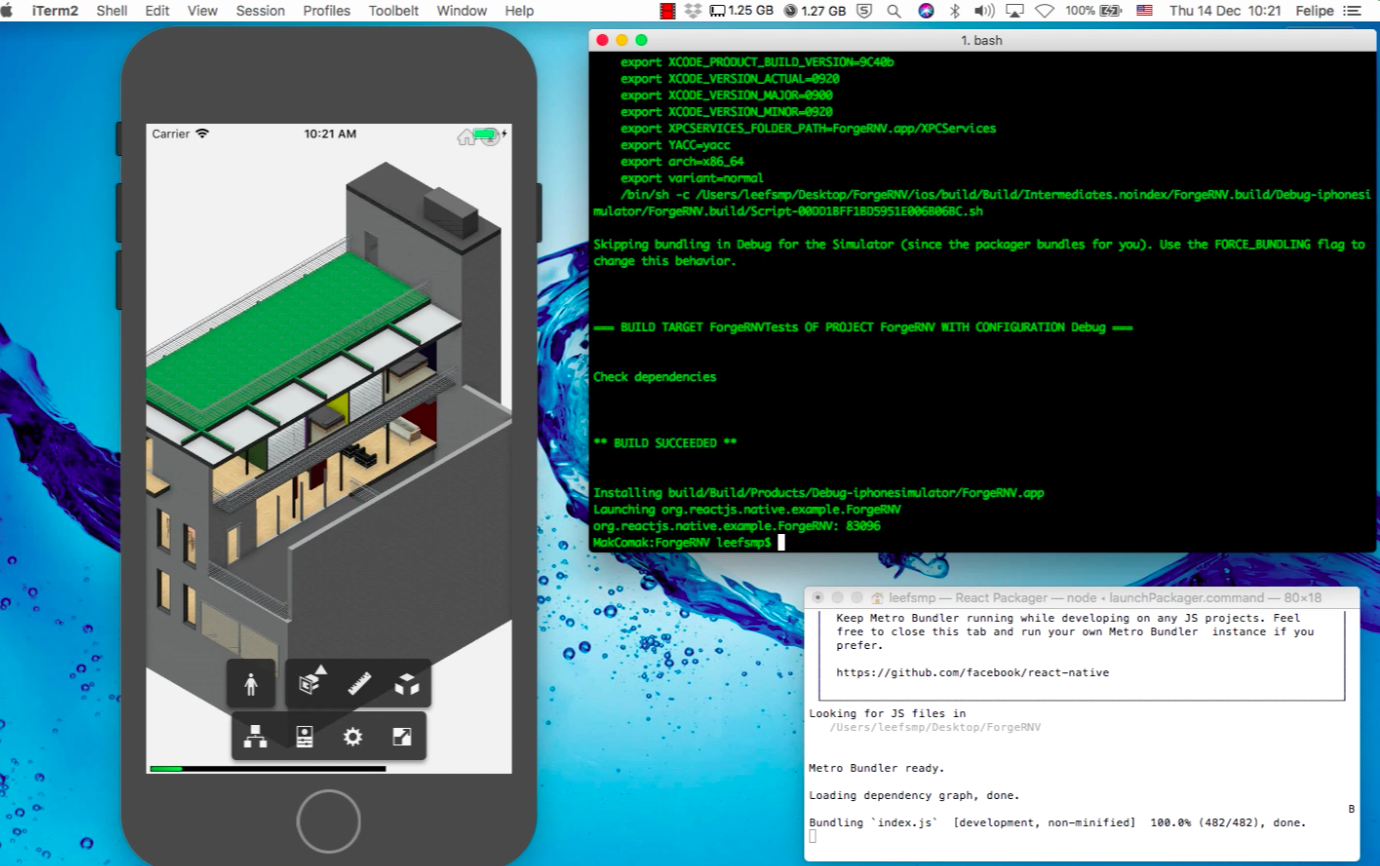Click the 100% battery indicator
Viewport: 1380px width, 866px height.
point(1093,11)
